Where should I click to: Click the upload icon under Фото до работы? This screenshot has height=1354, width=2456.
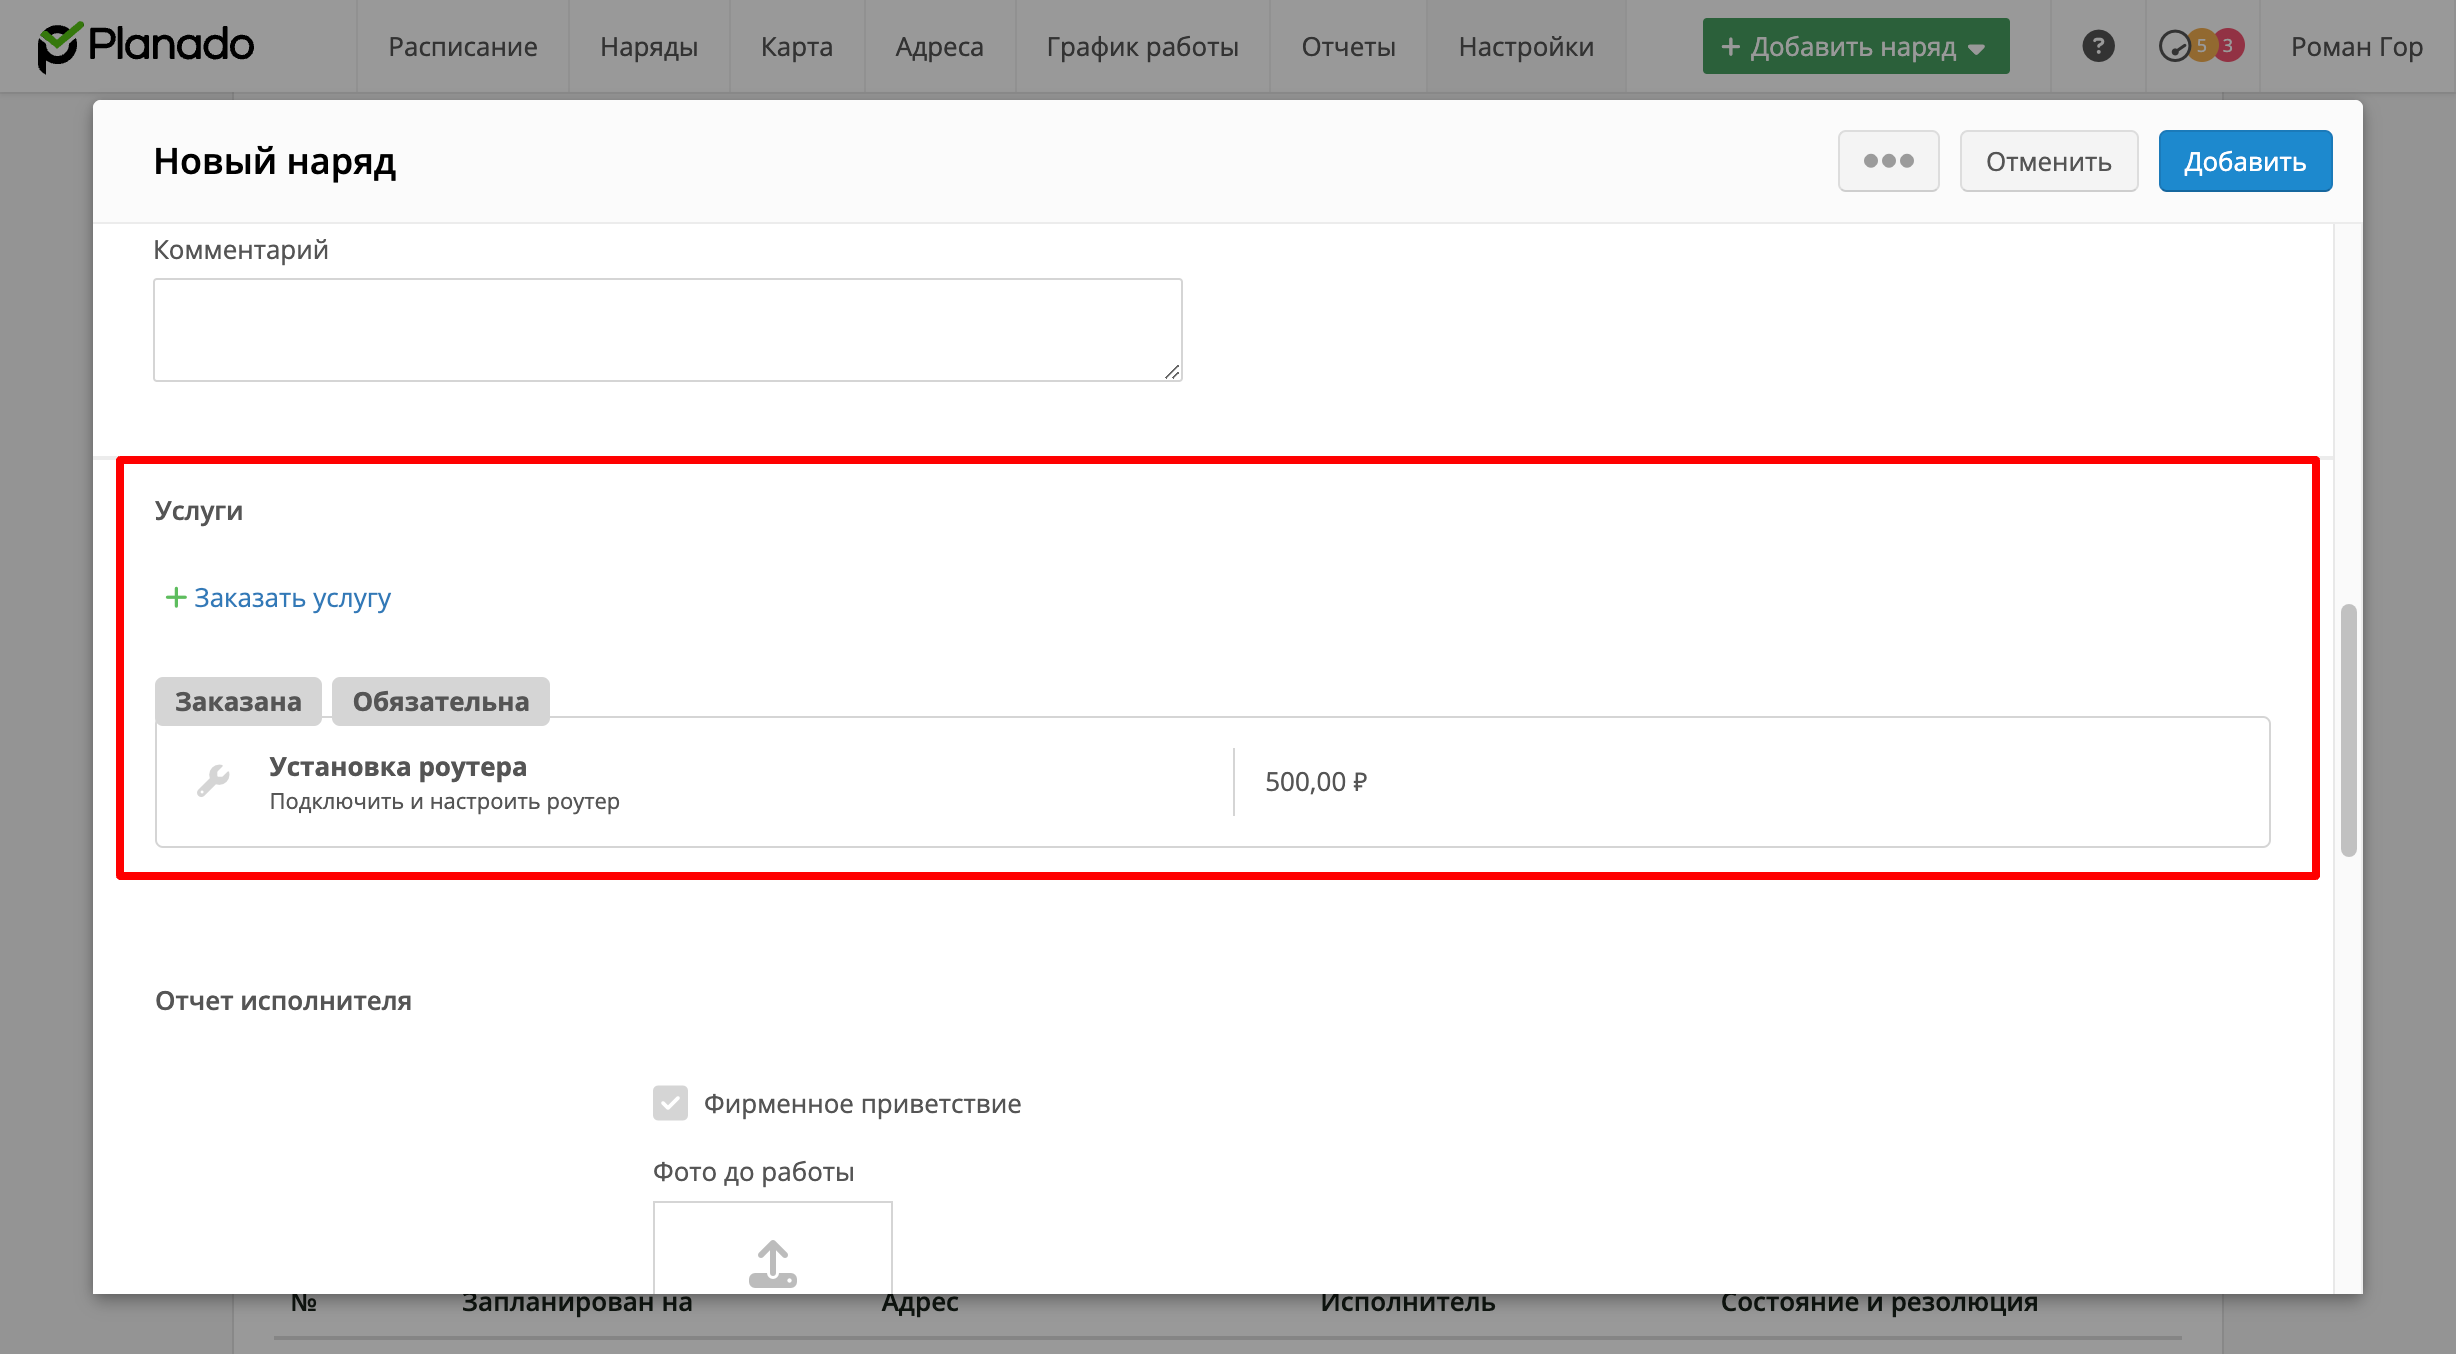point(772,1263)
